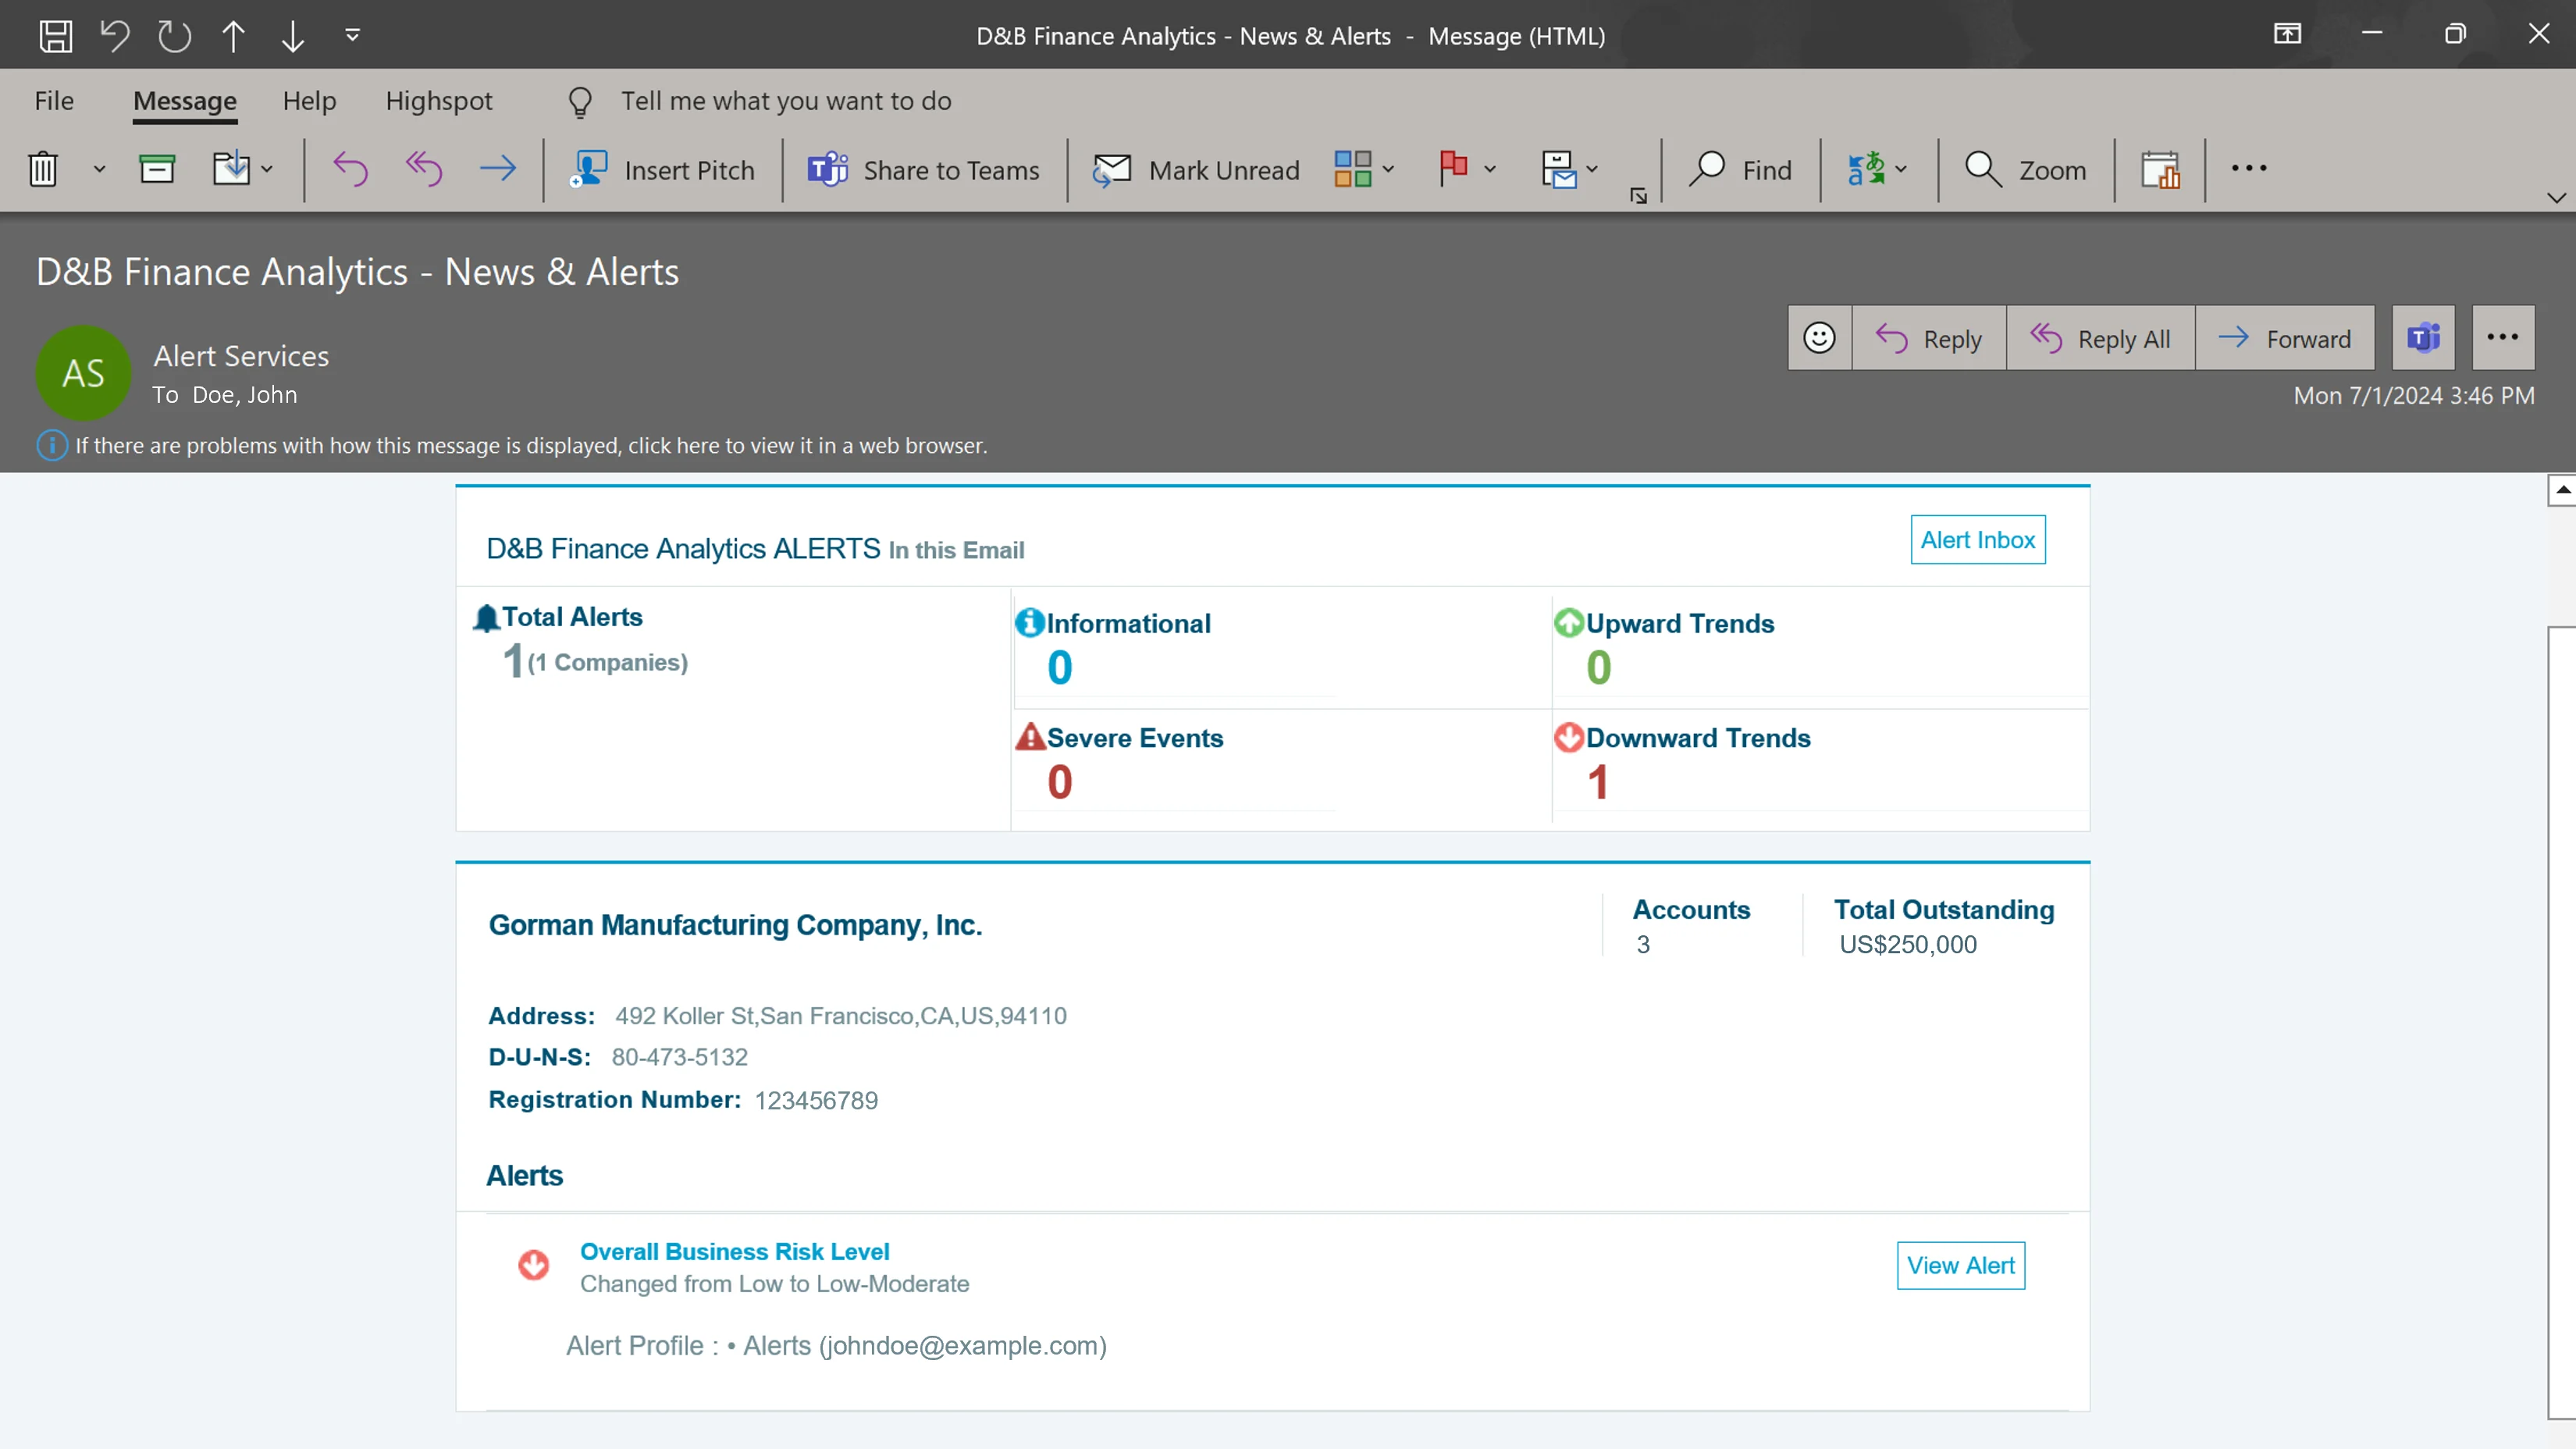Open the Move to folder dropdown arrow
2576x1449 pixels.
267,170
